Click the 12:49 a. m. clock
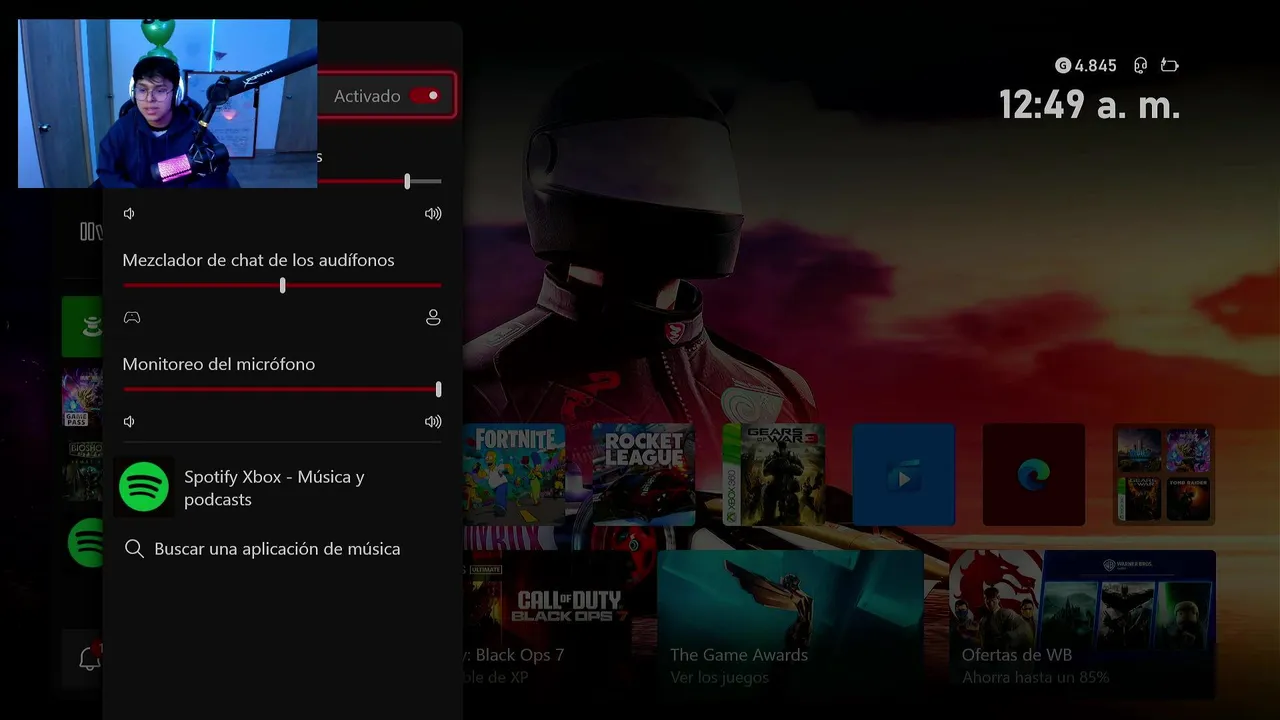Screen dimensions: 1280x720 1090,104
